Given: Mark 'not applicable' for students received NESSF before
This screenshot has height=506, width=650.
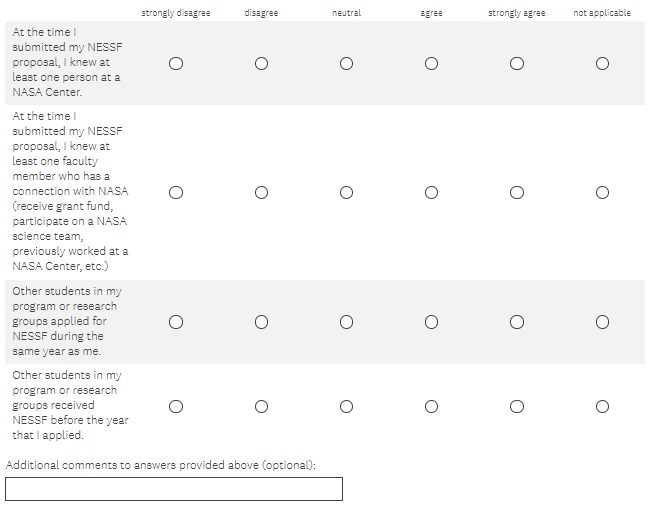Looking at the screenshot, I should (602, 406).
